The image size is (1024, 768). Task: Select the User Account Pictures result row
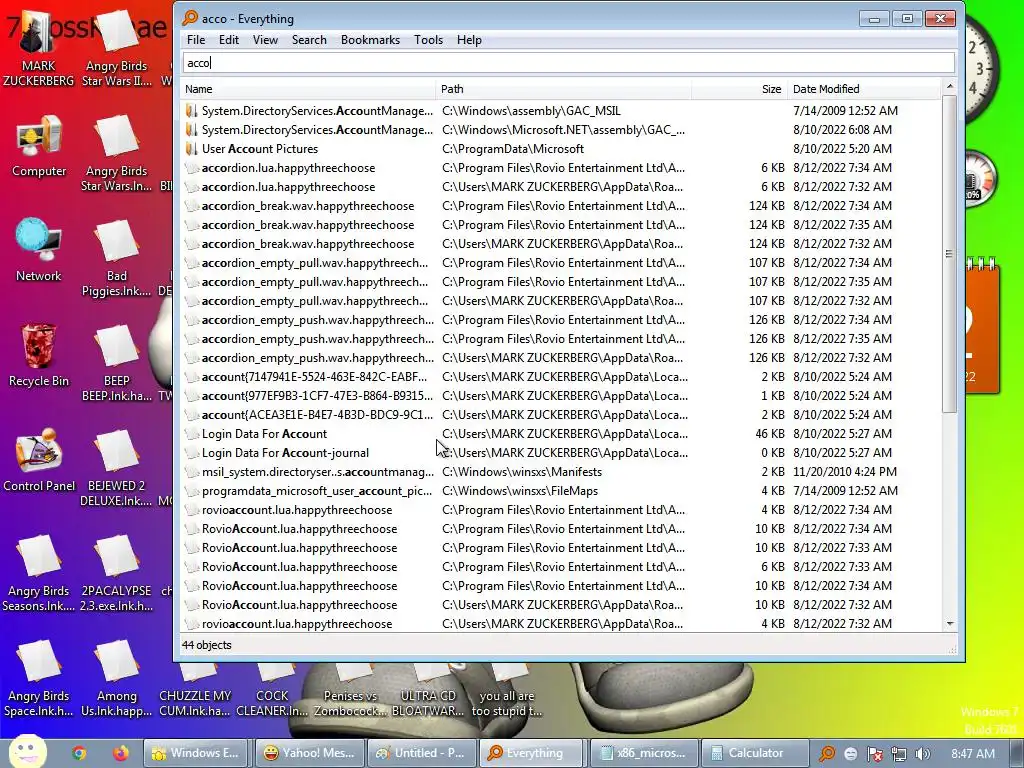pyautogui.click(x=562, y=149)
